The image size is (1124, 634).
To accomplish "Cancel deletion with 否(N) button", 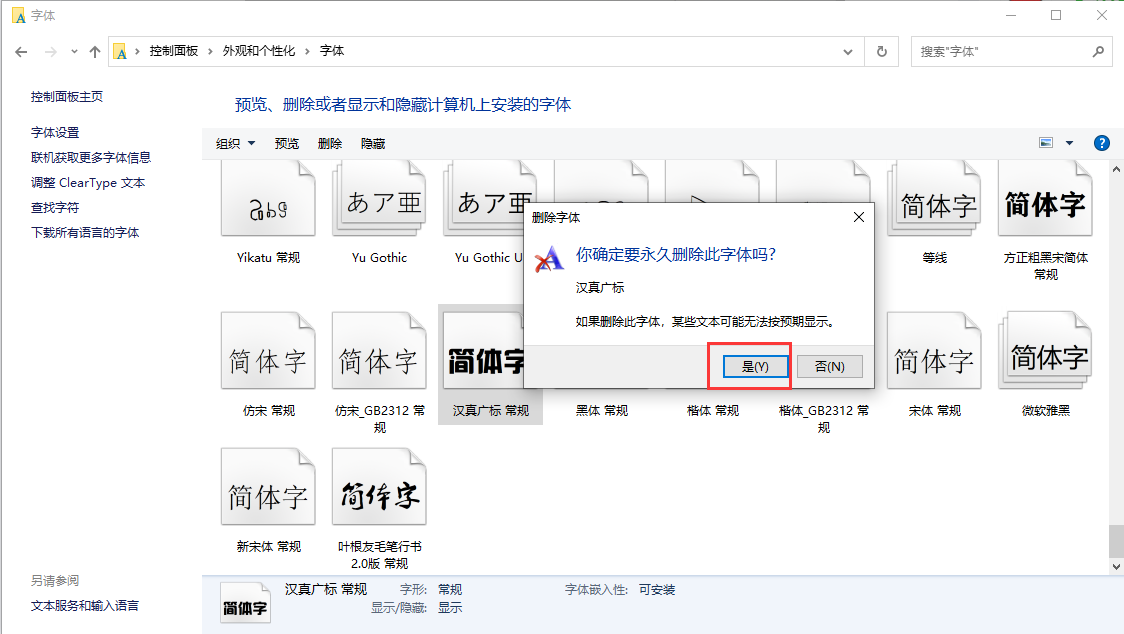I will pos(829,366).
